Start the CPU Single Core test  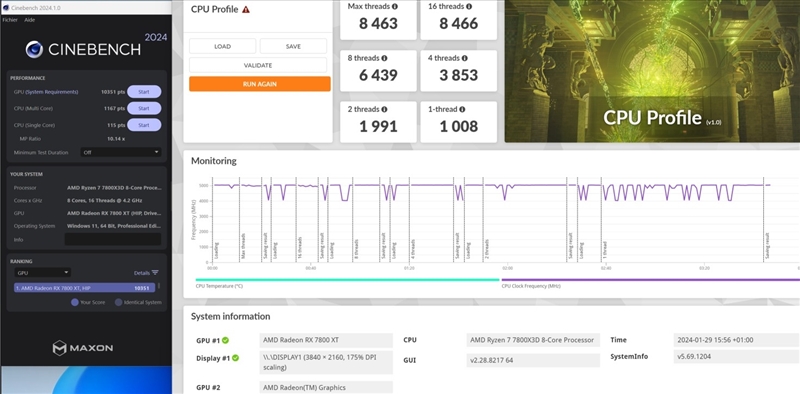[144, 125]
